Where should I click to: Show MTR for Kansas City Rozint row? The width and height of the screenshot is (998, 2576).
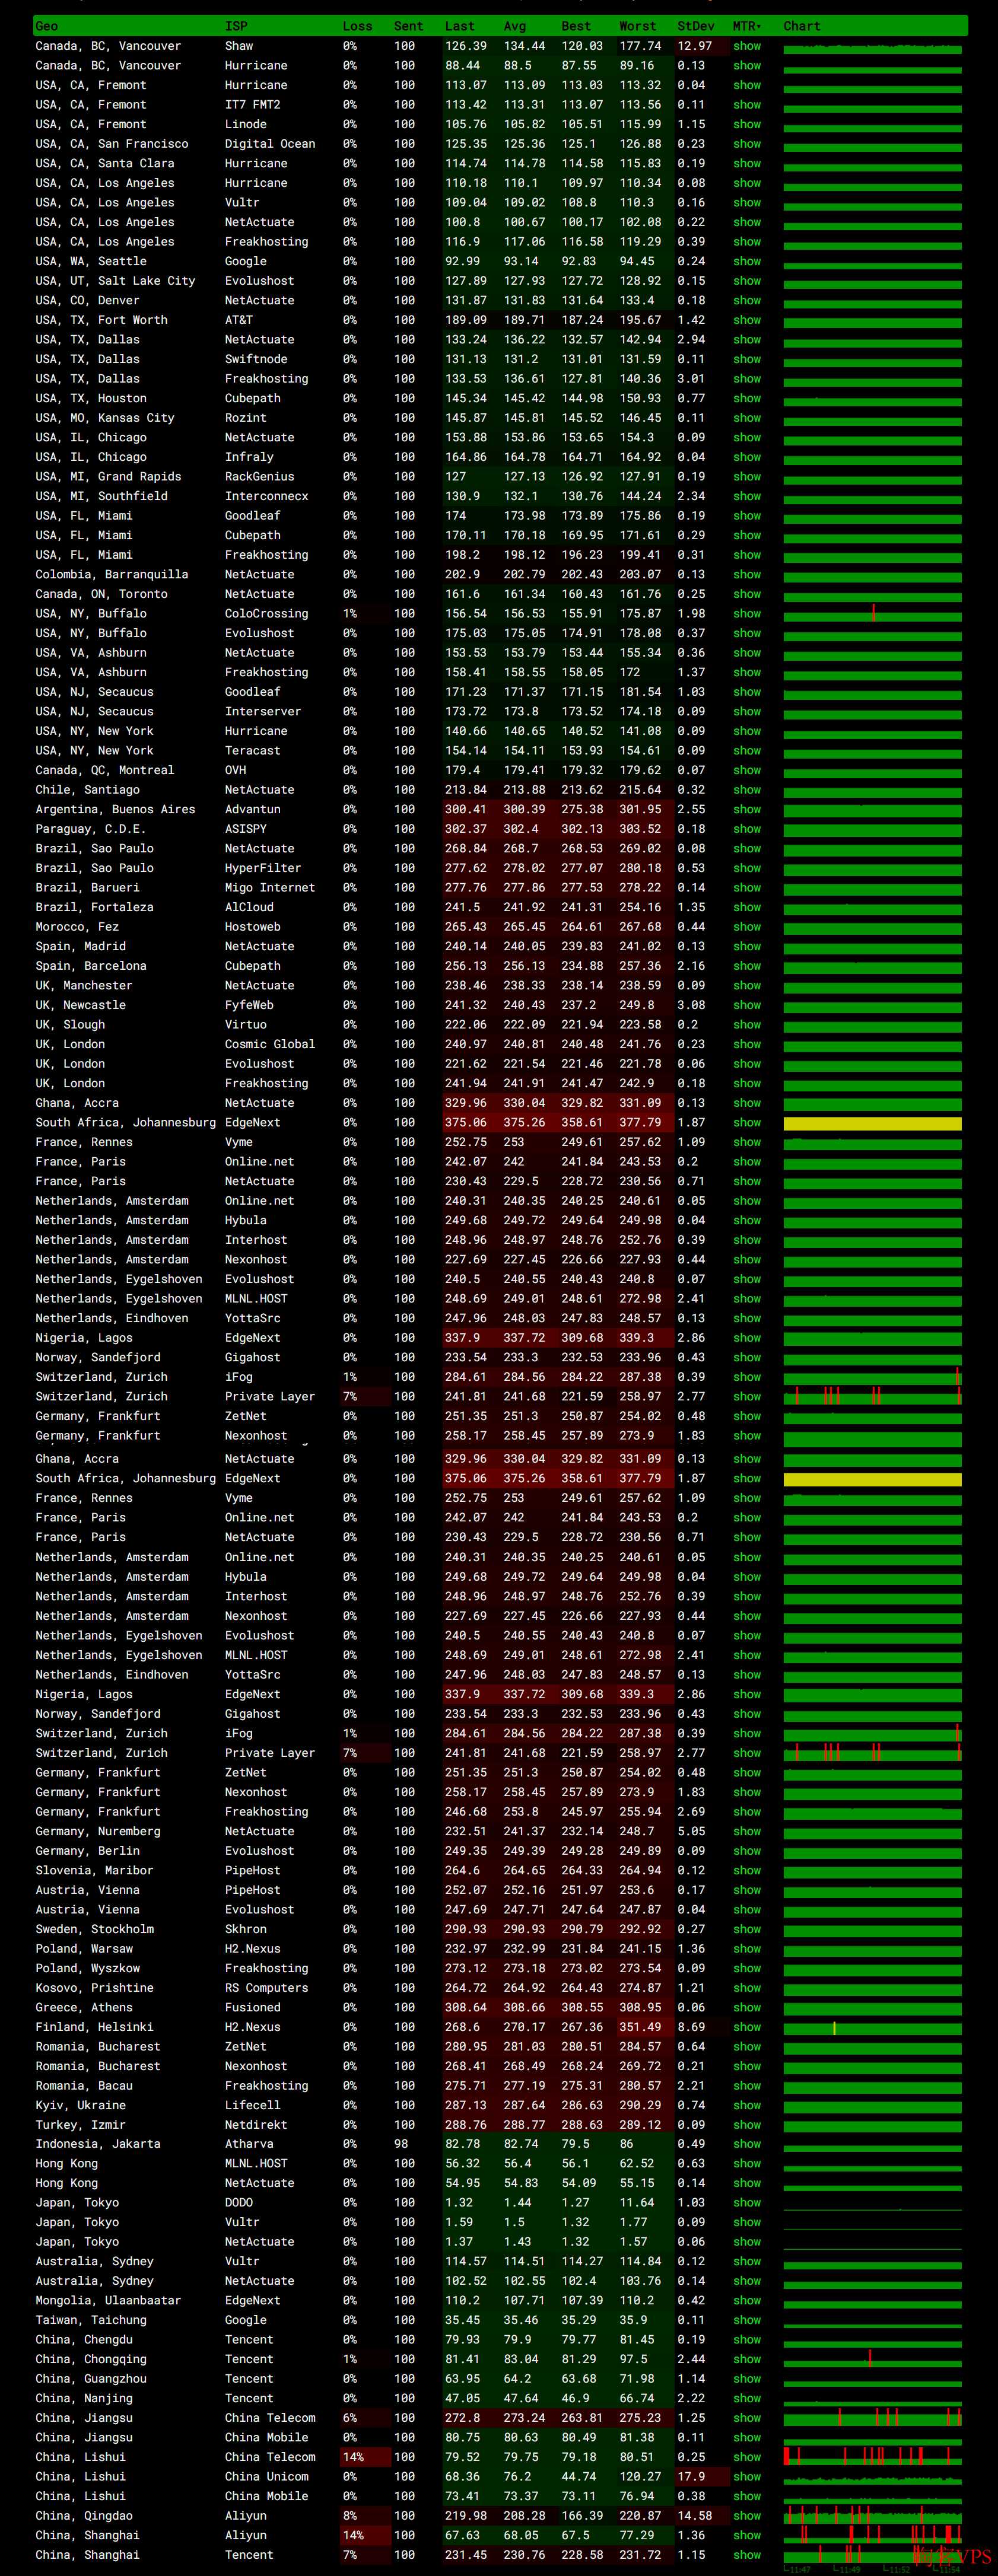[747, 418]
